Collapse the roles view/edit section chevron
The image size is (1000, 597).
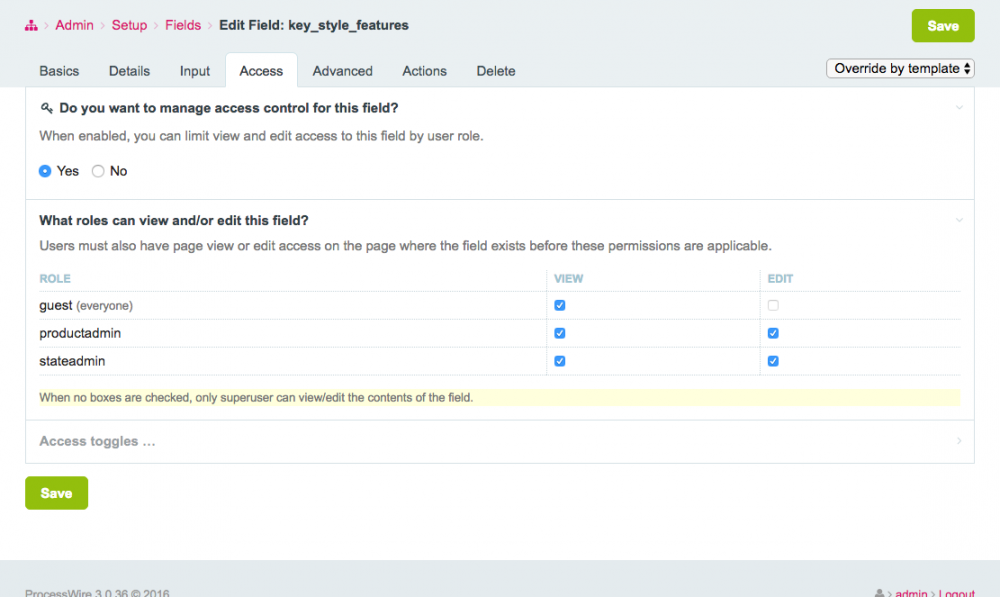pyautogui.click(x=959, y=220)
